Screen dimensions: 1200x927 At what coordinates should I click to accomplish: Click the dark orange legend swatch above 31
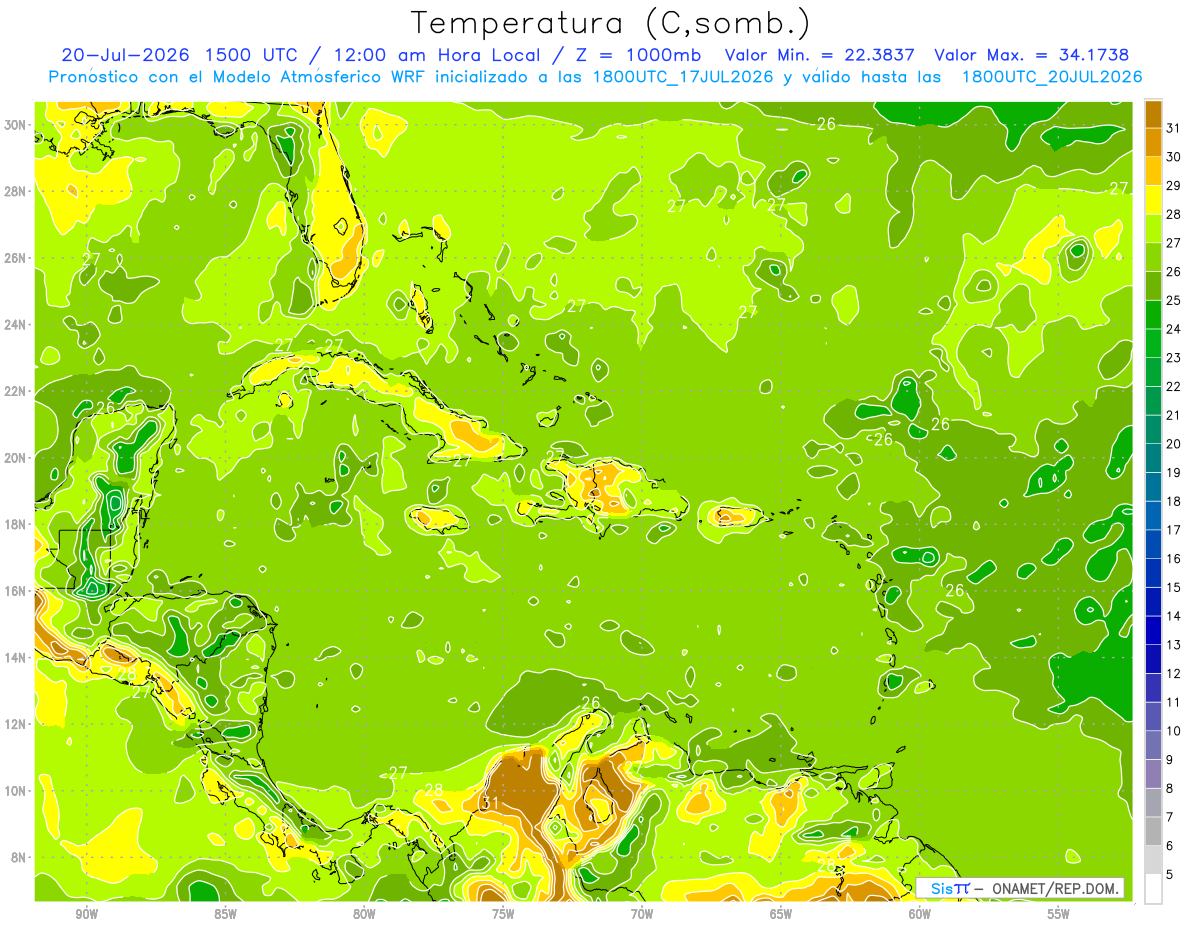tap(1153, 114)
